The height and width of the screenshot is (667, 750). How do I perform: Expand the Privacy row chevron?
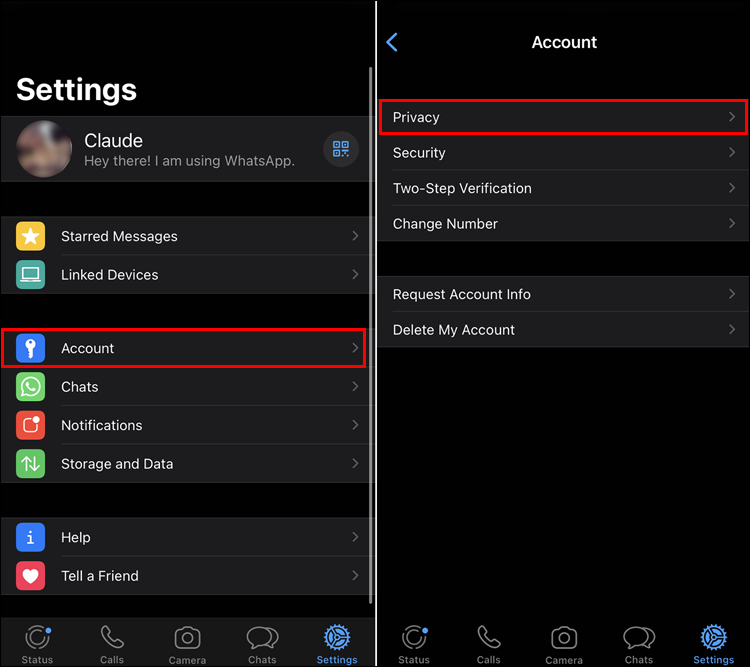coord(732,117)
